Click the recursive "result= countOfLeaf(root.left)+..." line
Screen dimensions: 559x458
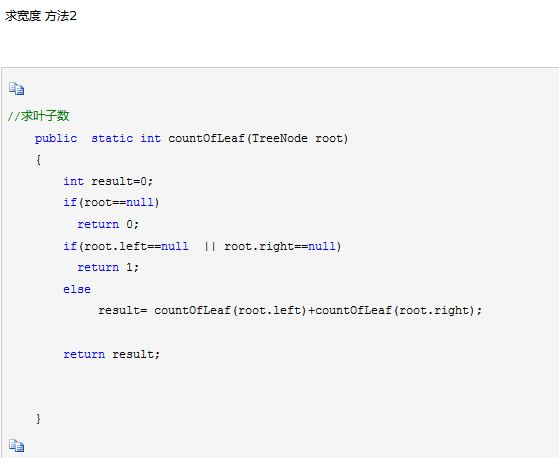click(290, 310)
